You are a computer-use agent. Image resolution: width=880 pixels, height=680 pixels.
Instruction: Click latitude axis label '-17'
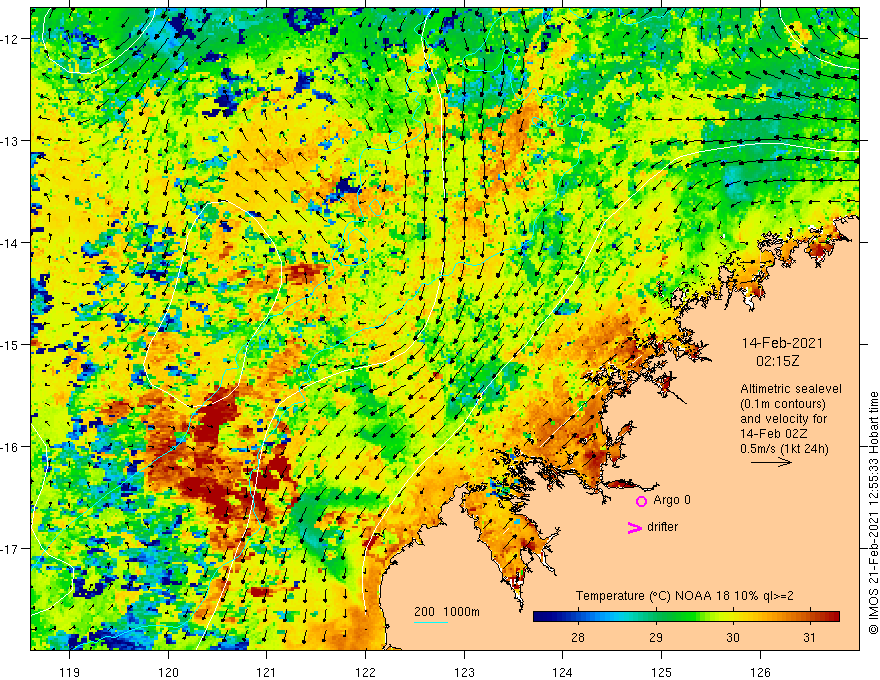[x=10, y=549]
